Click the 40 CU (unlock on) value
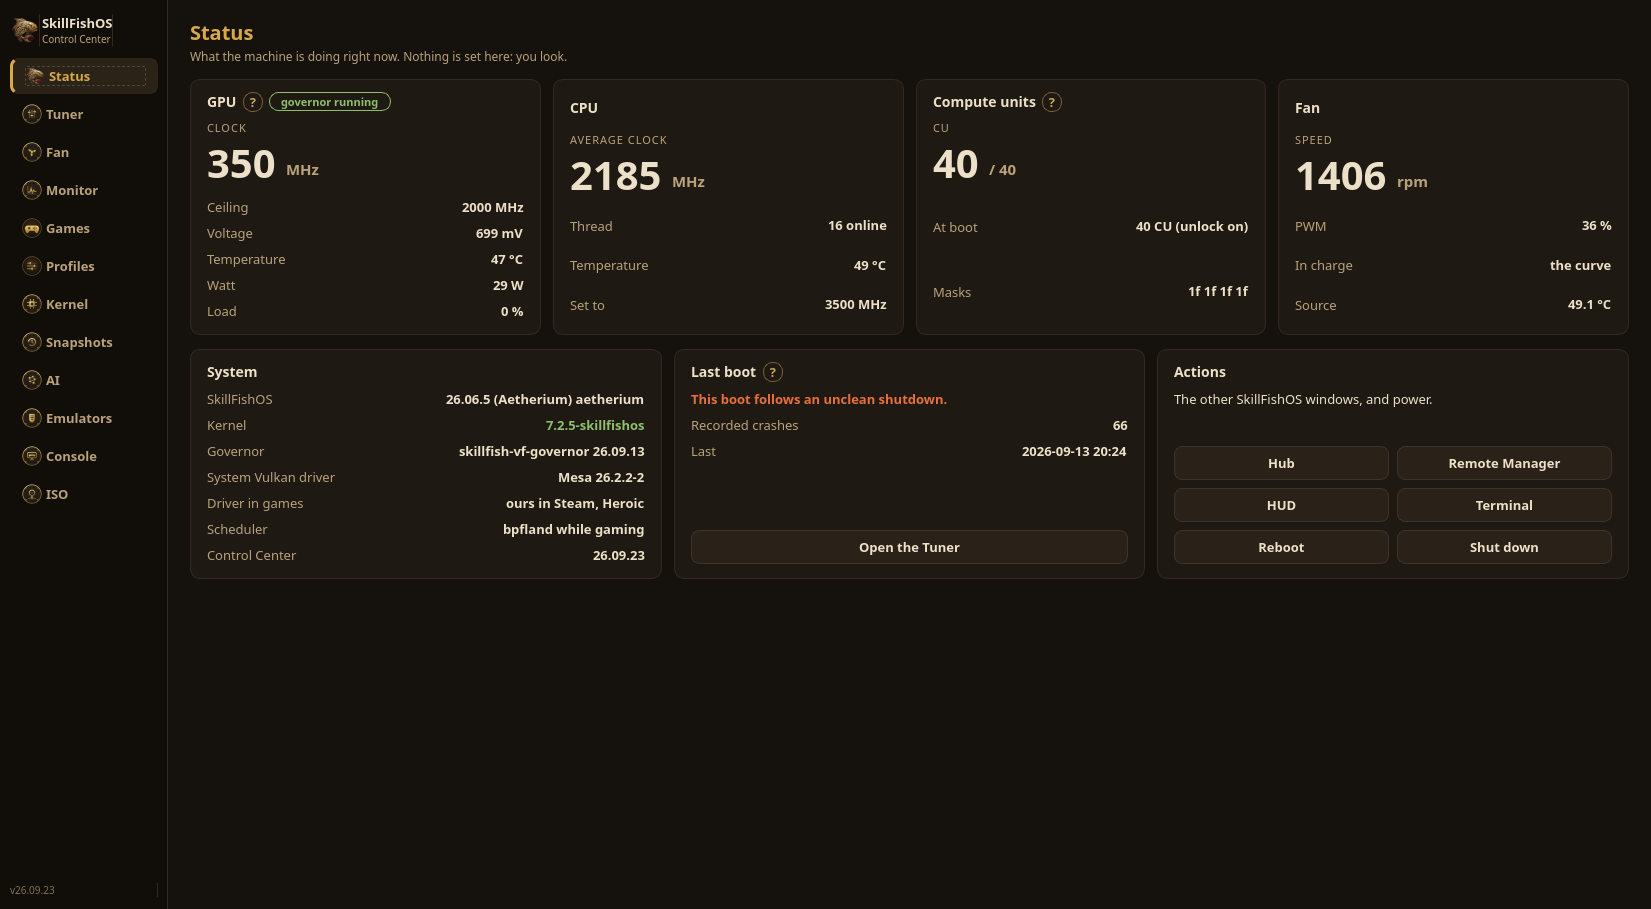The image size is (1651, 909). coord(1192,227)
